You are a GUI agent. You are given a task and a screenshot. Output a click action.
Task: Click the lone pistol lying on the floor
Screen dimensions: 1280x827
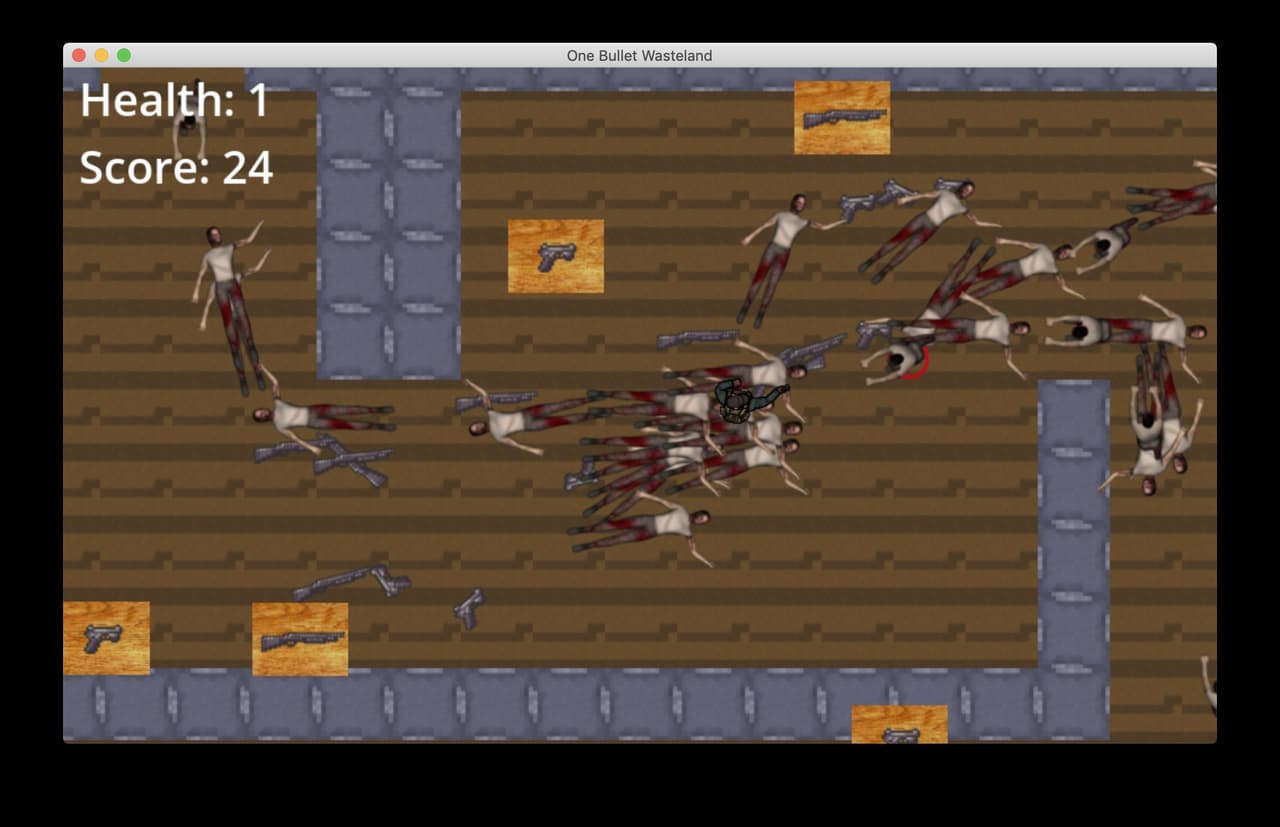pyautogui.click(x=468, y=608)
